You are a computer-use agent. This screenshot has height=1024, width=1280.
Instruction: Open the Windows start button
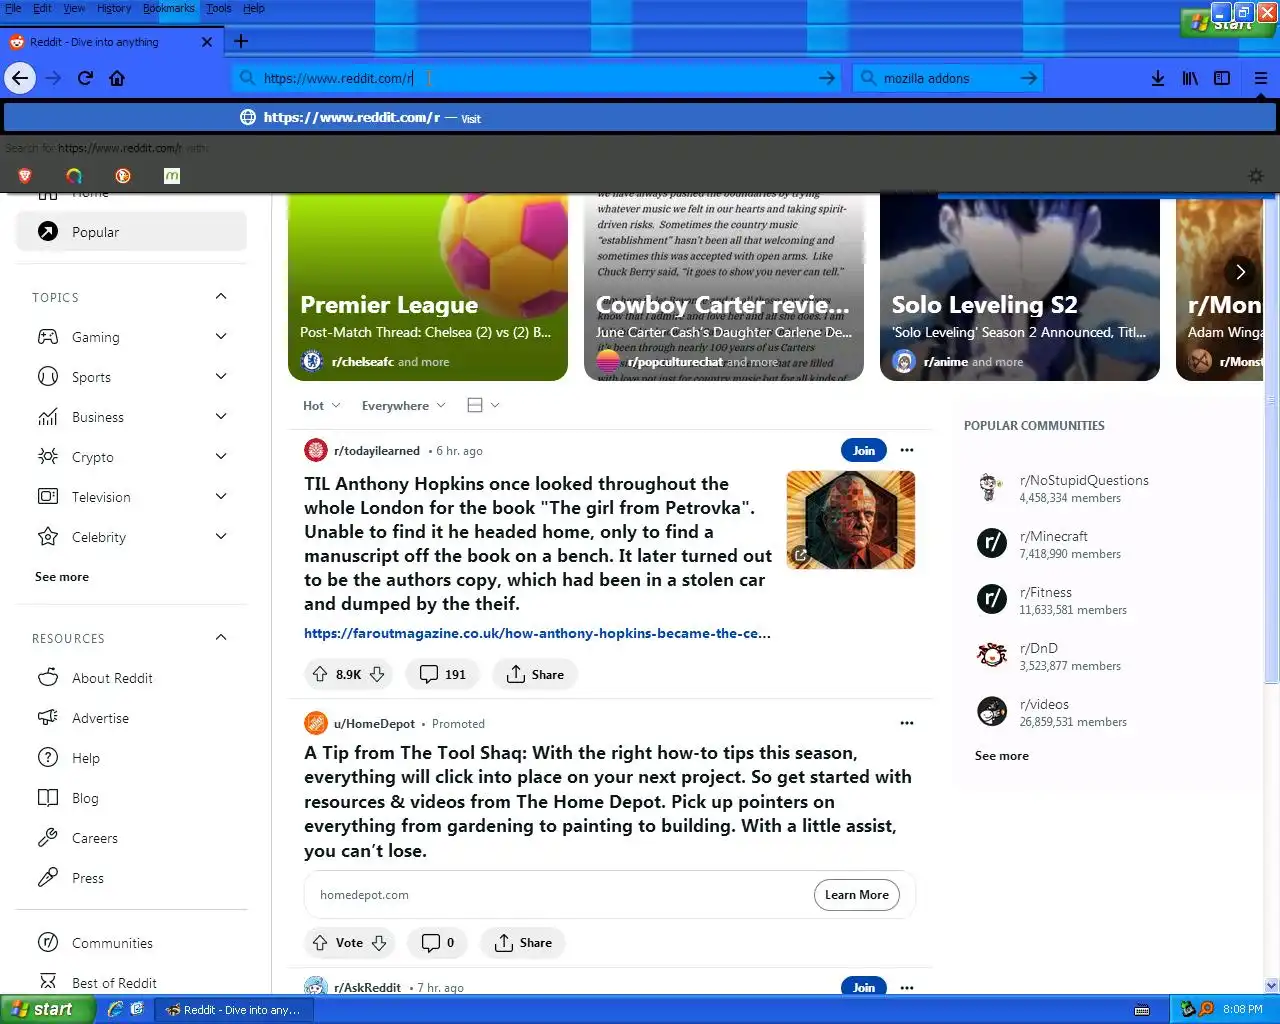click(x=47, y=1010)
